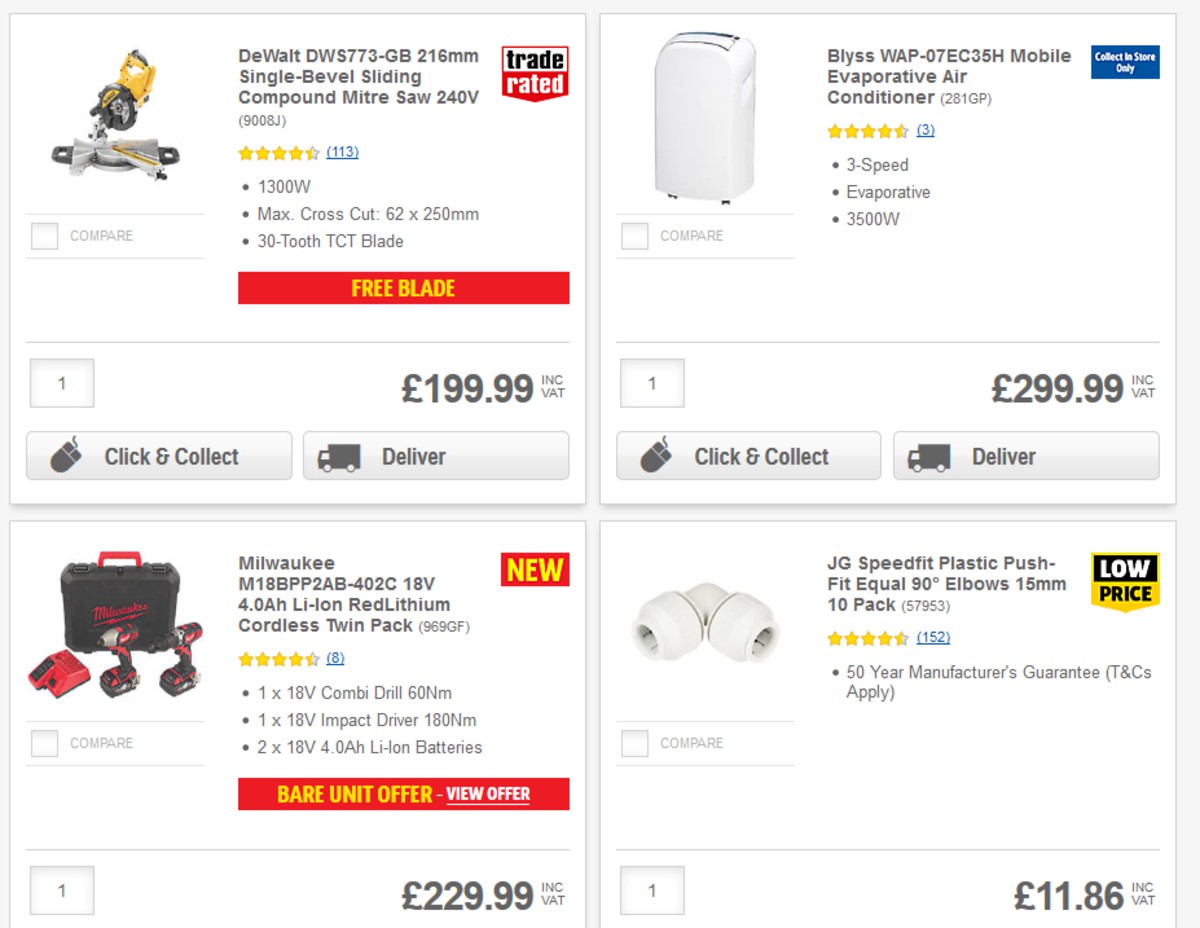
Task: Click the star rating for the Milwaukee twin pack
Action: click(278, 658)
